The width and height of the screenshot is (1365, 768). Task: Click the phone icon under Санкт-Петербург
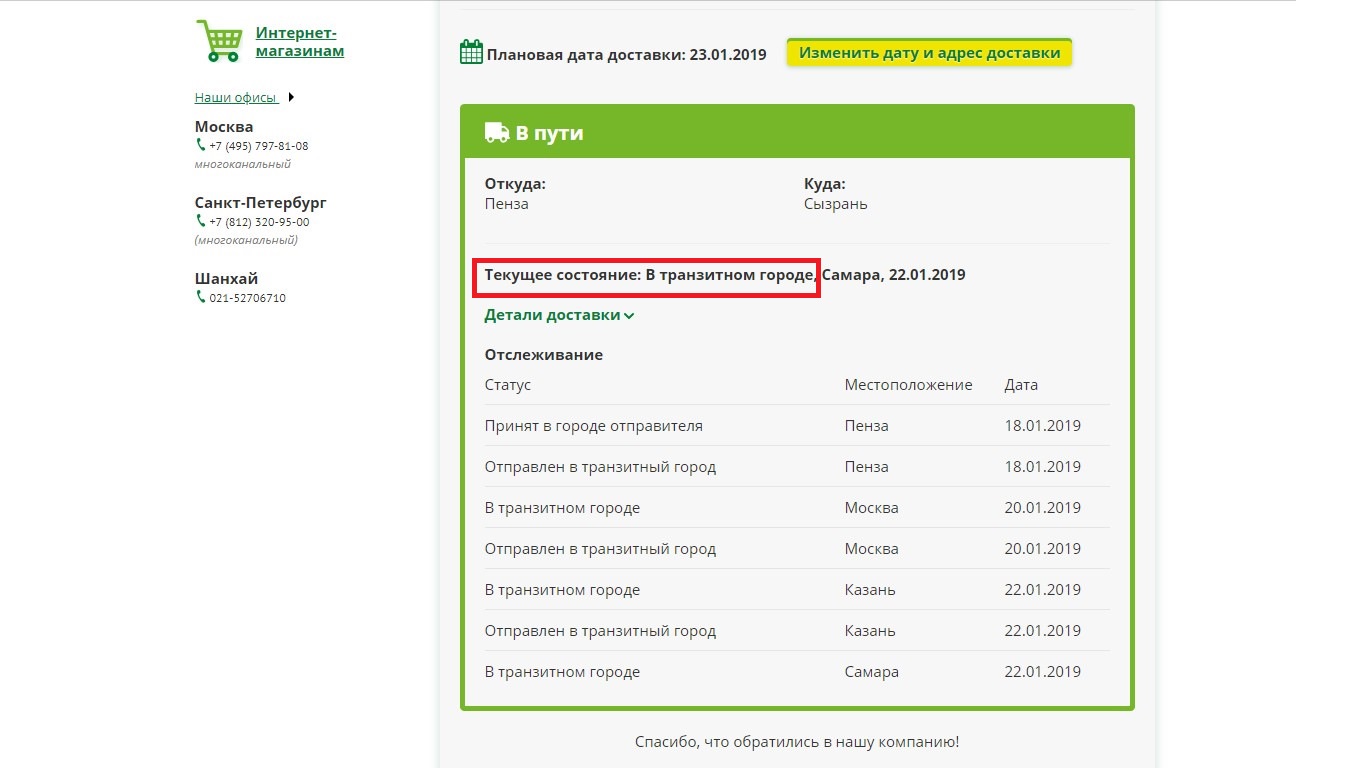pyautogui.click(x=200, y=221)
